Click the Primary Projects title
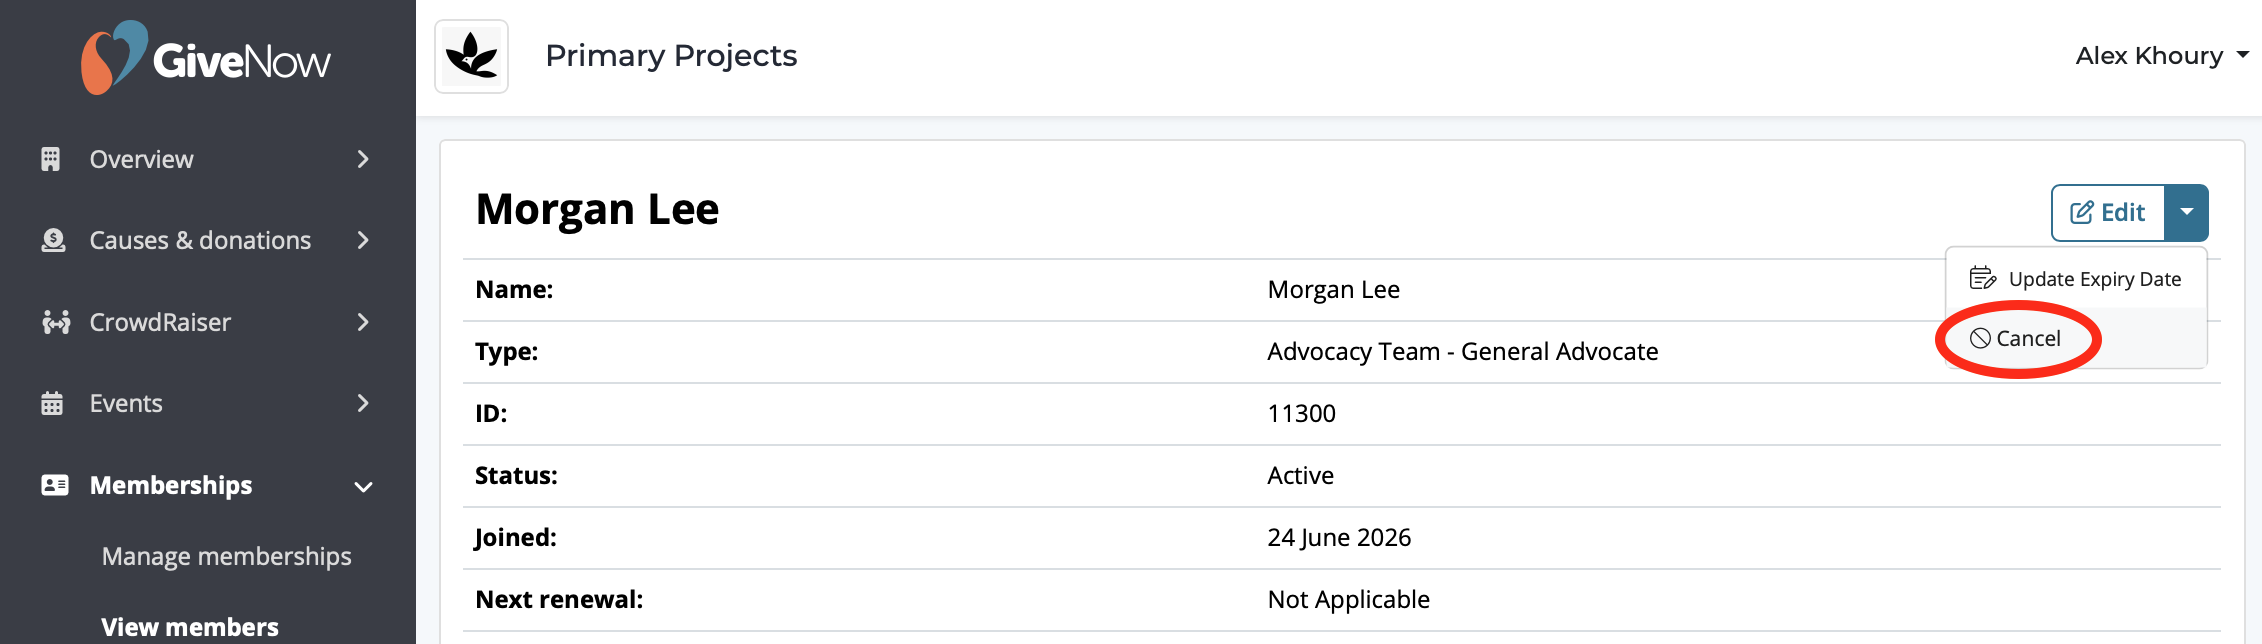Image resolution: width=2262 pixels, height=644 pixels. coord(671,55)
